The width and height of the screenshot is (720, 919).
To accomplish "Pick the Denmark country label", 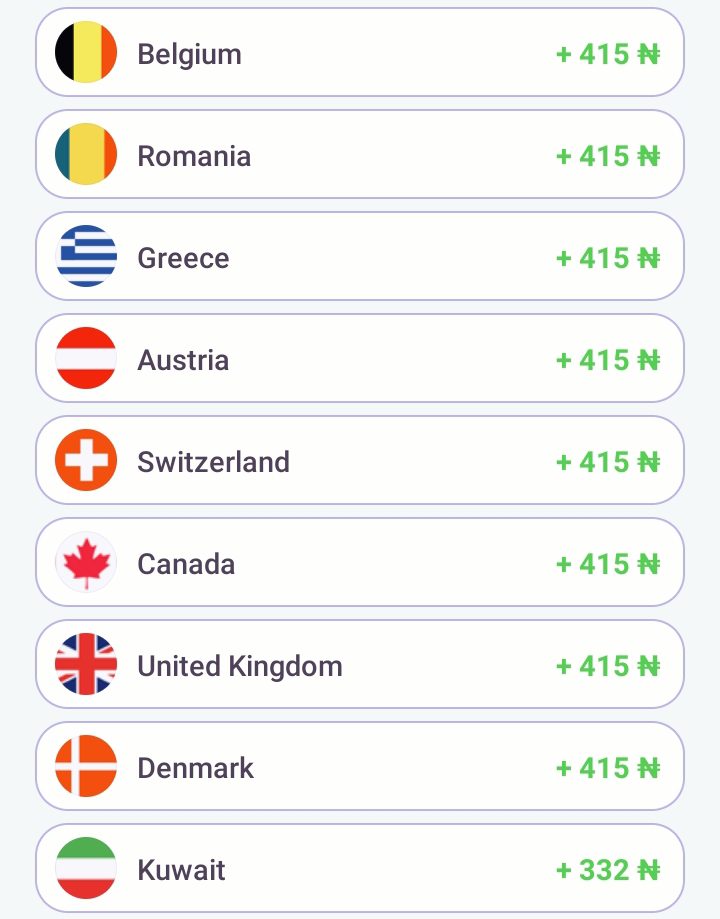I will coord(196,768).
